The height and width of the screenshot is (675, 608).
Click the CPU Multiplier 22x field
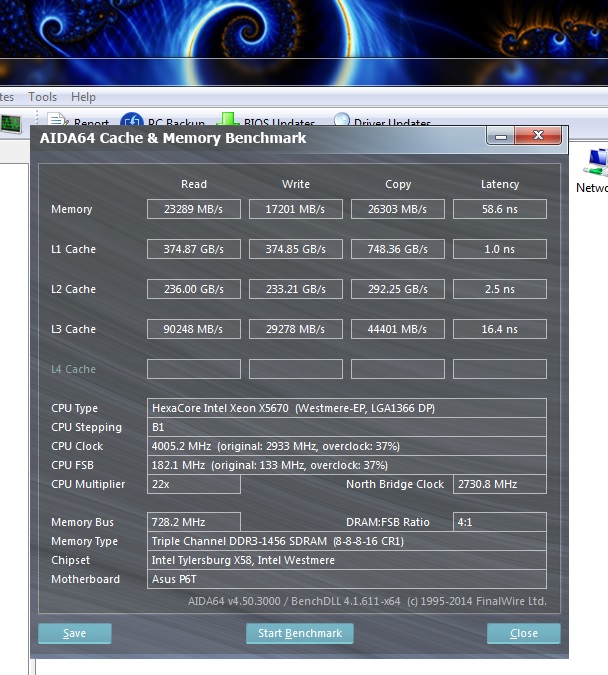tap(194, 484)
